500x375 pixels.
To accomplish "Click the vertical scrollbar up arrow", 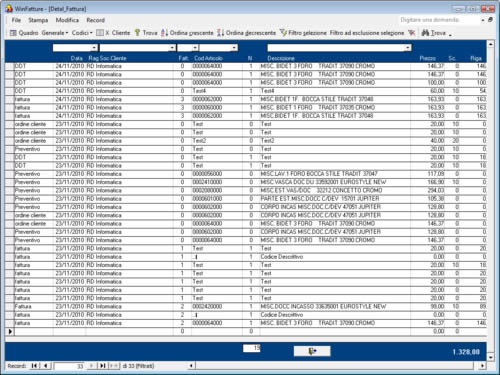I will (x=490, y=44).
